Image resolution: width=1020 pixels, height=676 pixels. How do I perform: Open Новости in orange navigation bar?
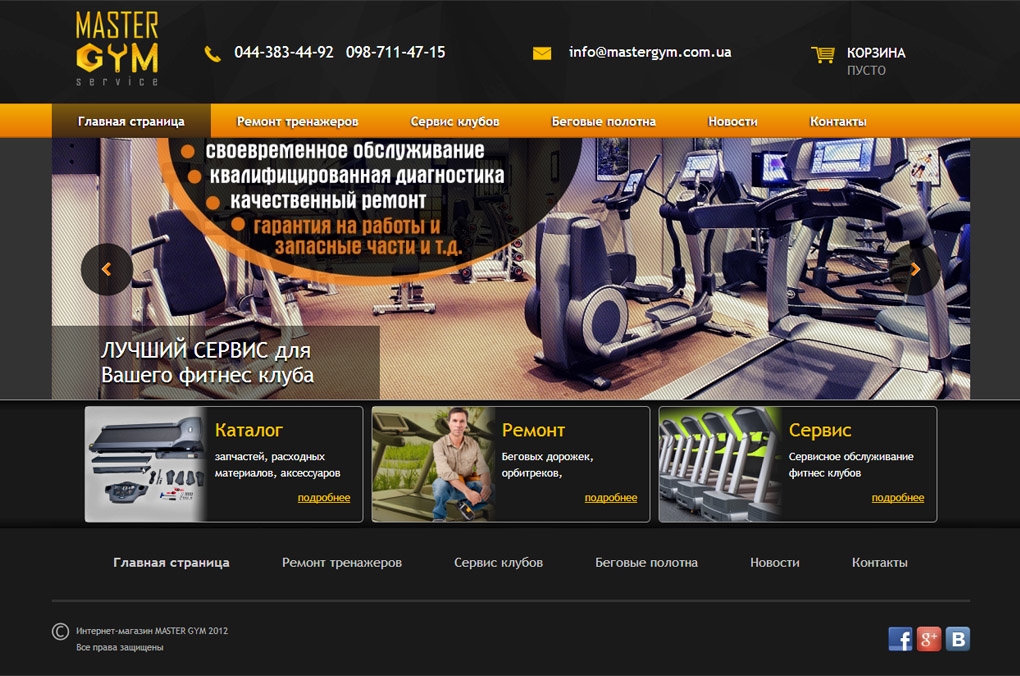tap(733, 122)
